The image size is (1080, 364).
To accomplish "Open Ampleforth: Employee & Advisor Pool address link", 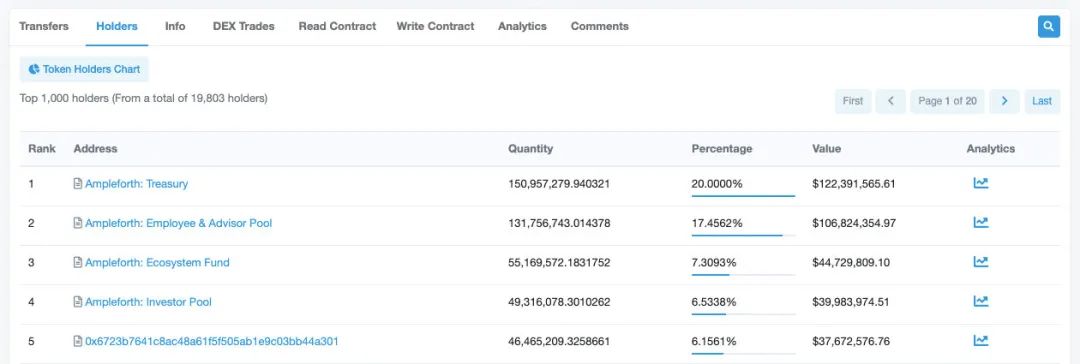I will pyautogui.click(x=178, y=223).
